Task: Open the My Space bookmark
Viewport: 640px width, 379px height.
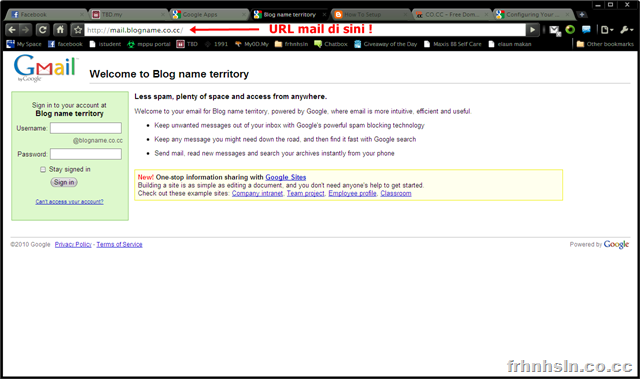Action: point(24,44)
